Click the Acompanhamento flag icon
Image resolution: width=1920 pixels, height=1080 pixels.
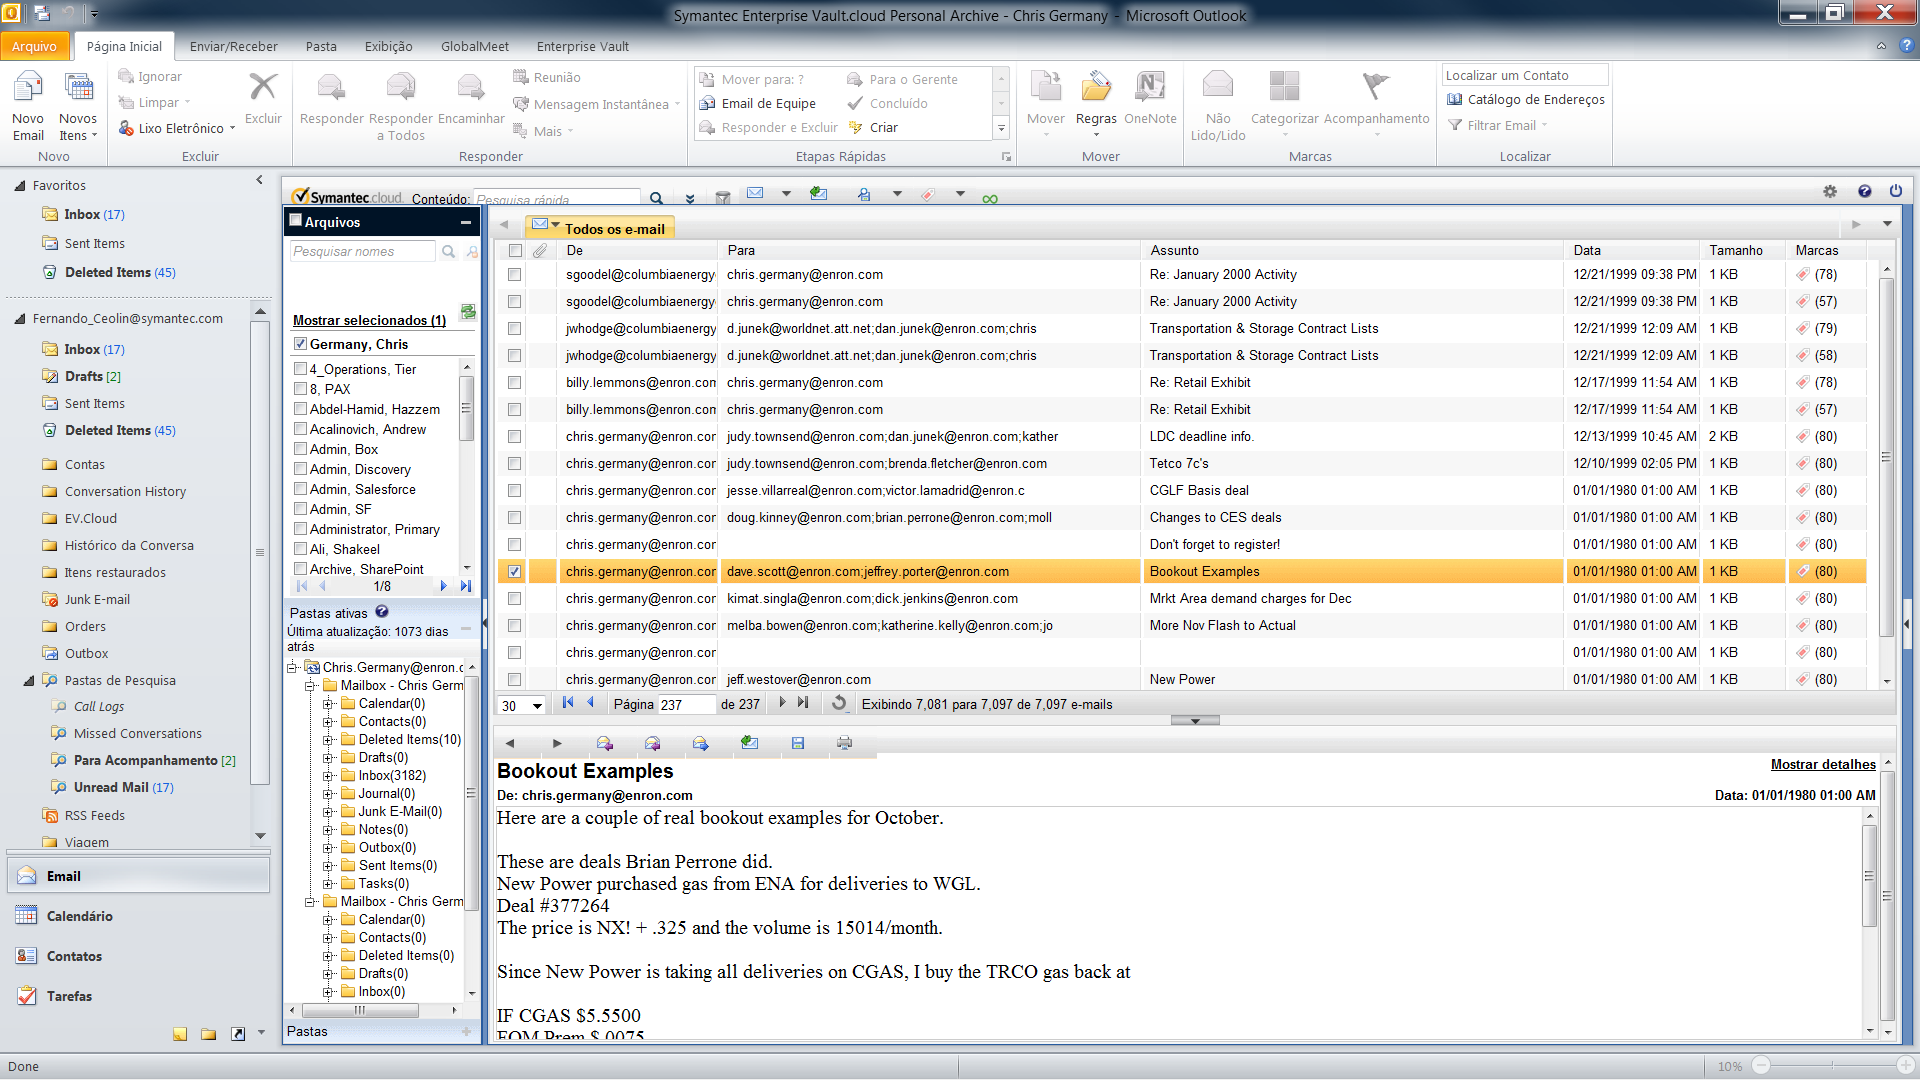pos(1376,87)
